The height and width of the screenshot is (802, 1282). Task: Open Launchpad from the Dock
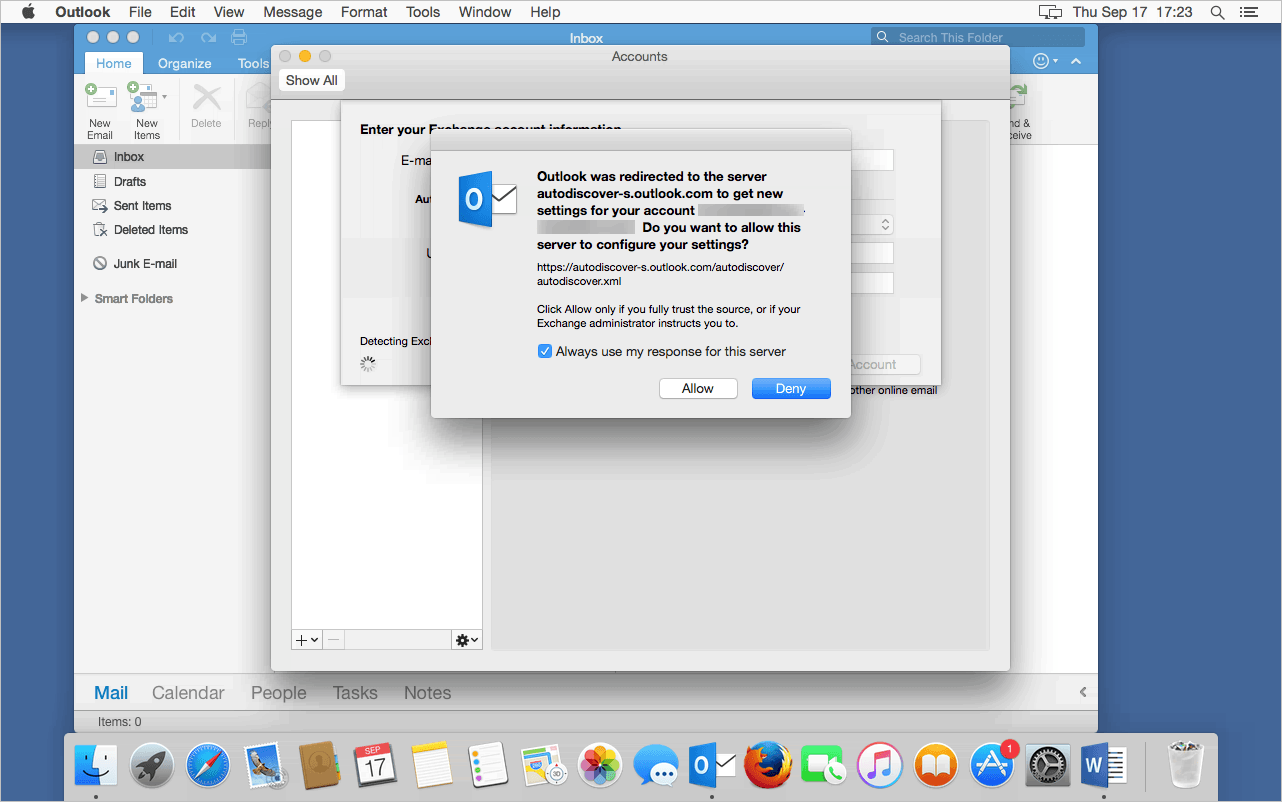pyautogui.click(x=152, y=766)
